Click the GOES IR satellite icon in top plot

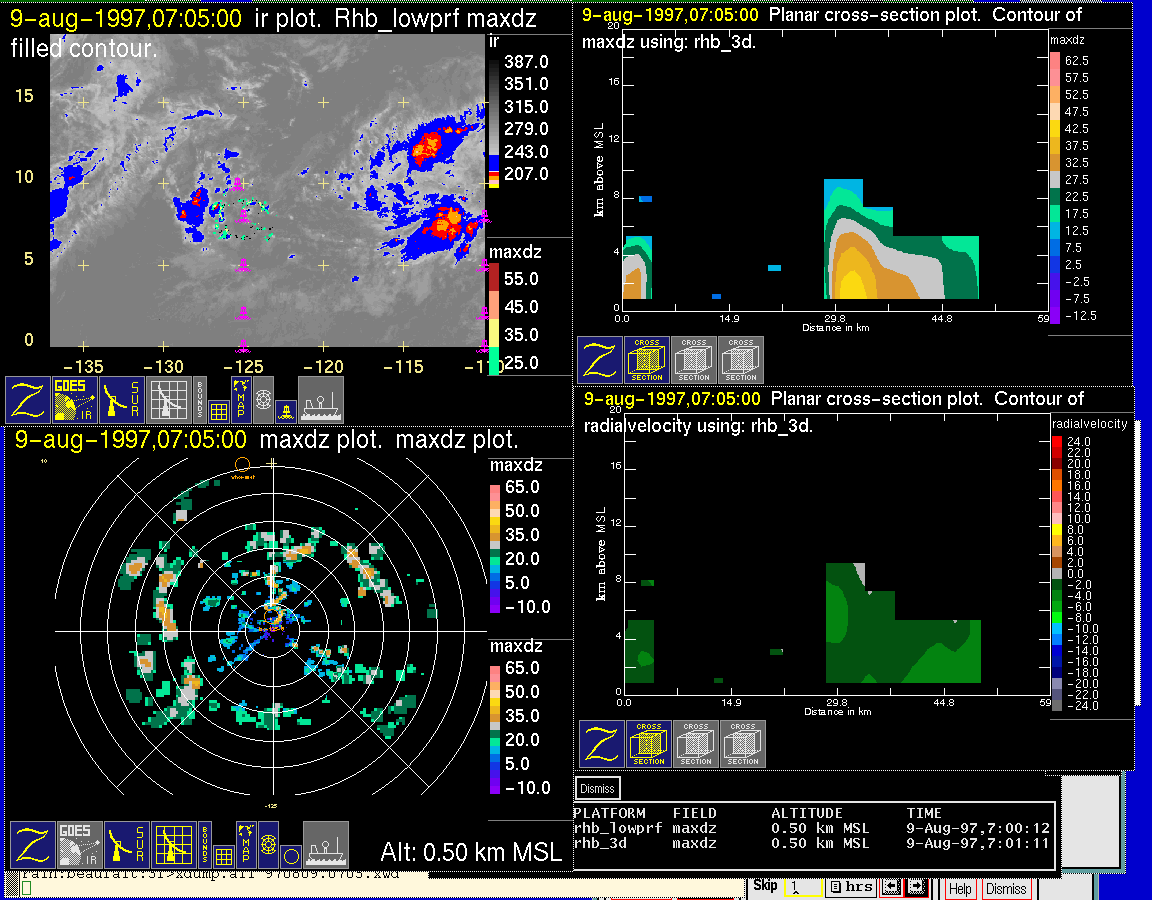[x=75, y=400]
